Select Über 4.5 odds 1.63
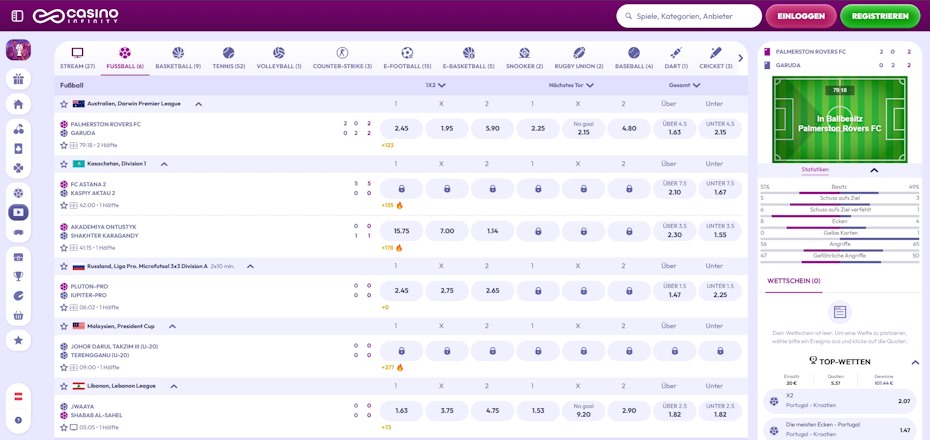The height and width of the screenshot is (440, 930). pyautogui.click(x=675, y=129)
